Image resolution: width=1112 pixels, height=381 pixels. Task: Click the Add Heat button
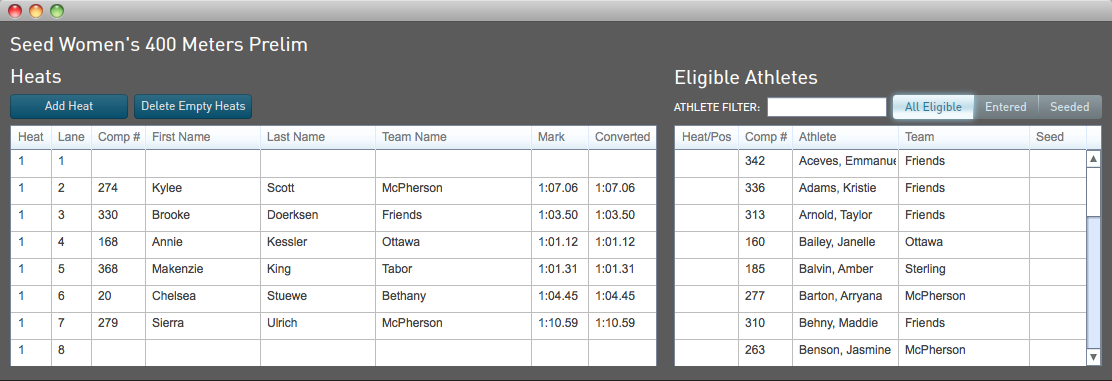tap(69, 106)
